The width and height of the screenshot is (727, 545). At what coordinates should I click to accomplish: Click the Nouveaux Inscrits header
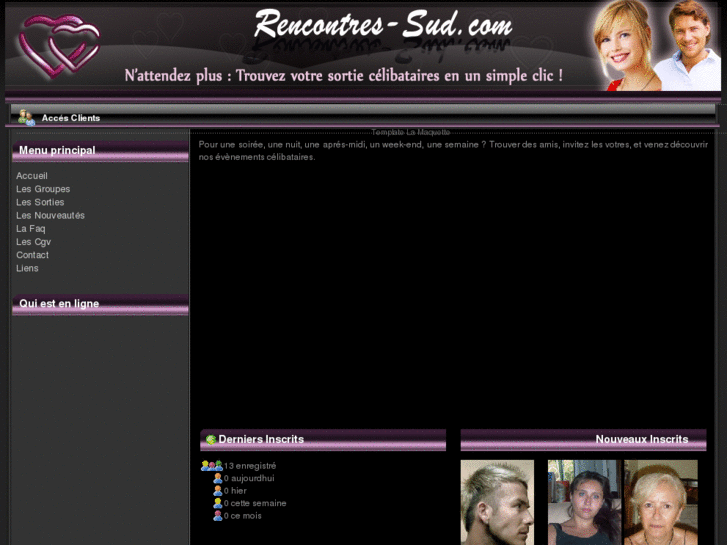coord(583,440)
